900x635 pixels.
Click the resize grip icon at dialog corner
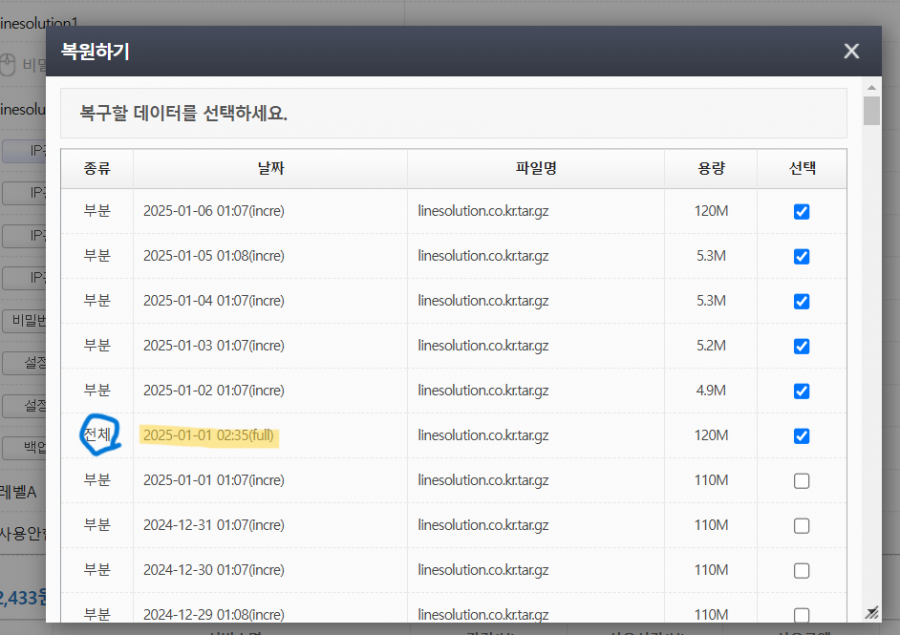[871, 613]
